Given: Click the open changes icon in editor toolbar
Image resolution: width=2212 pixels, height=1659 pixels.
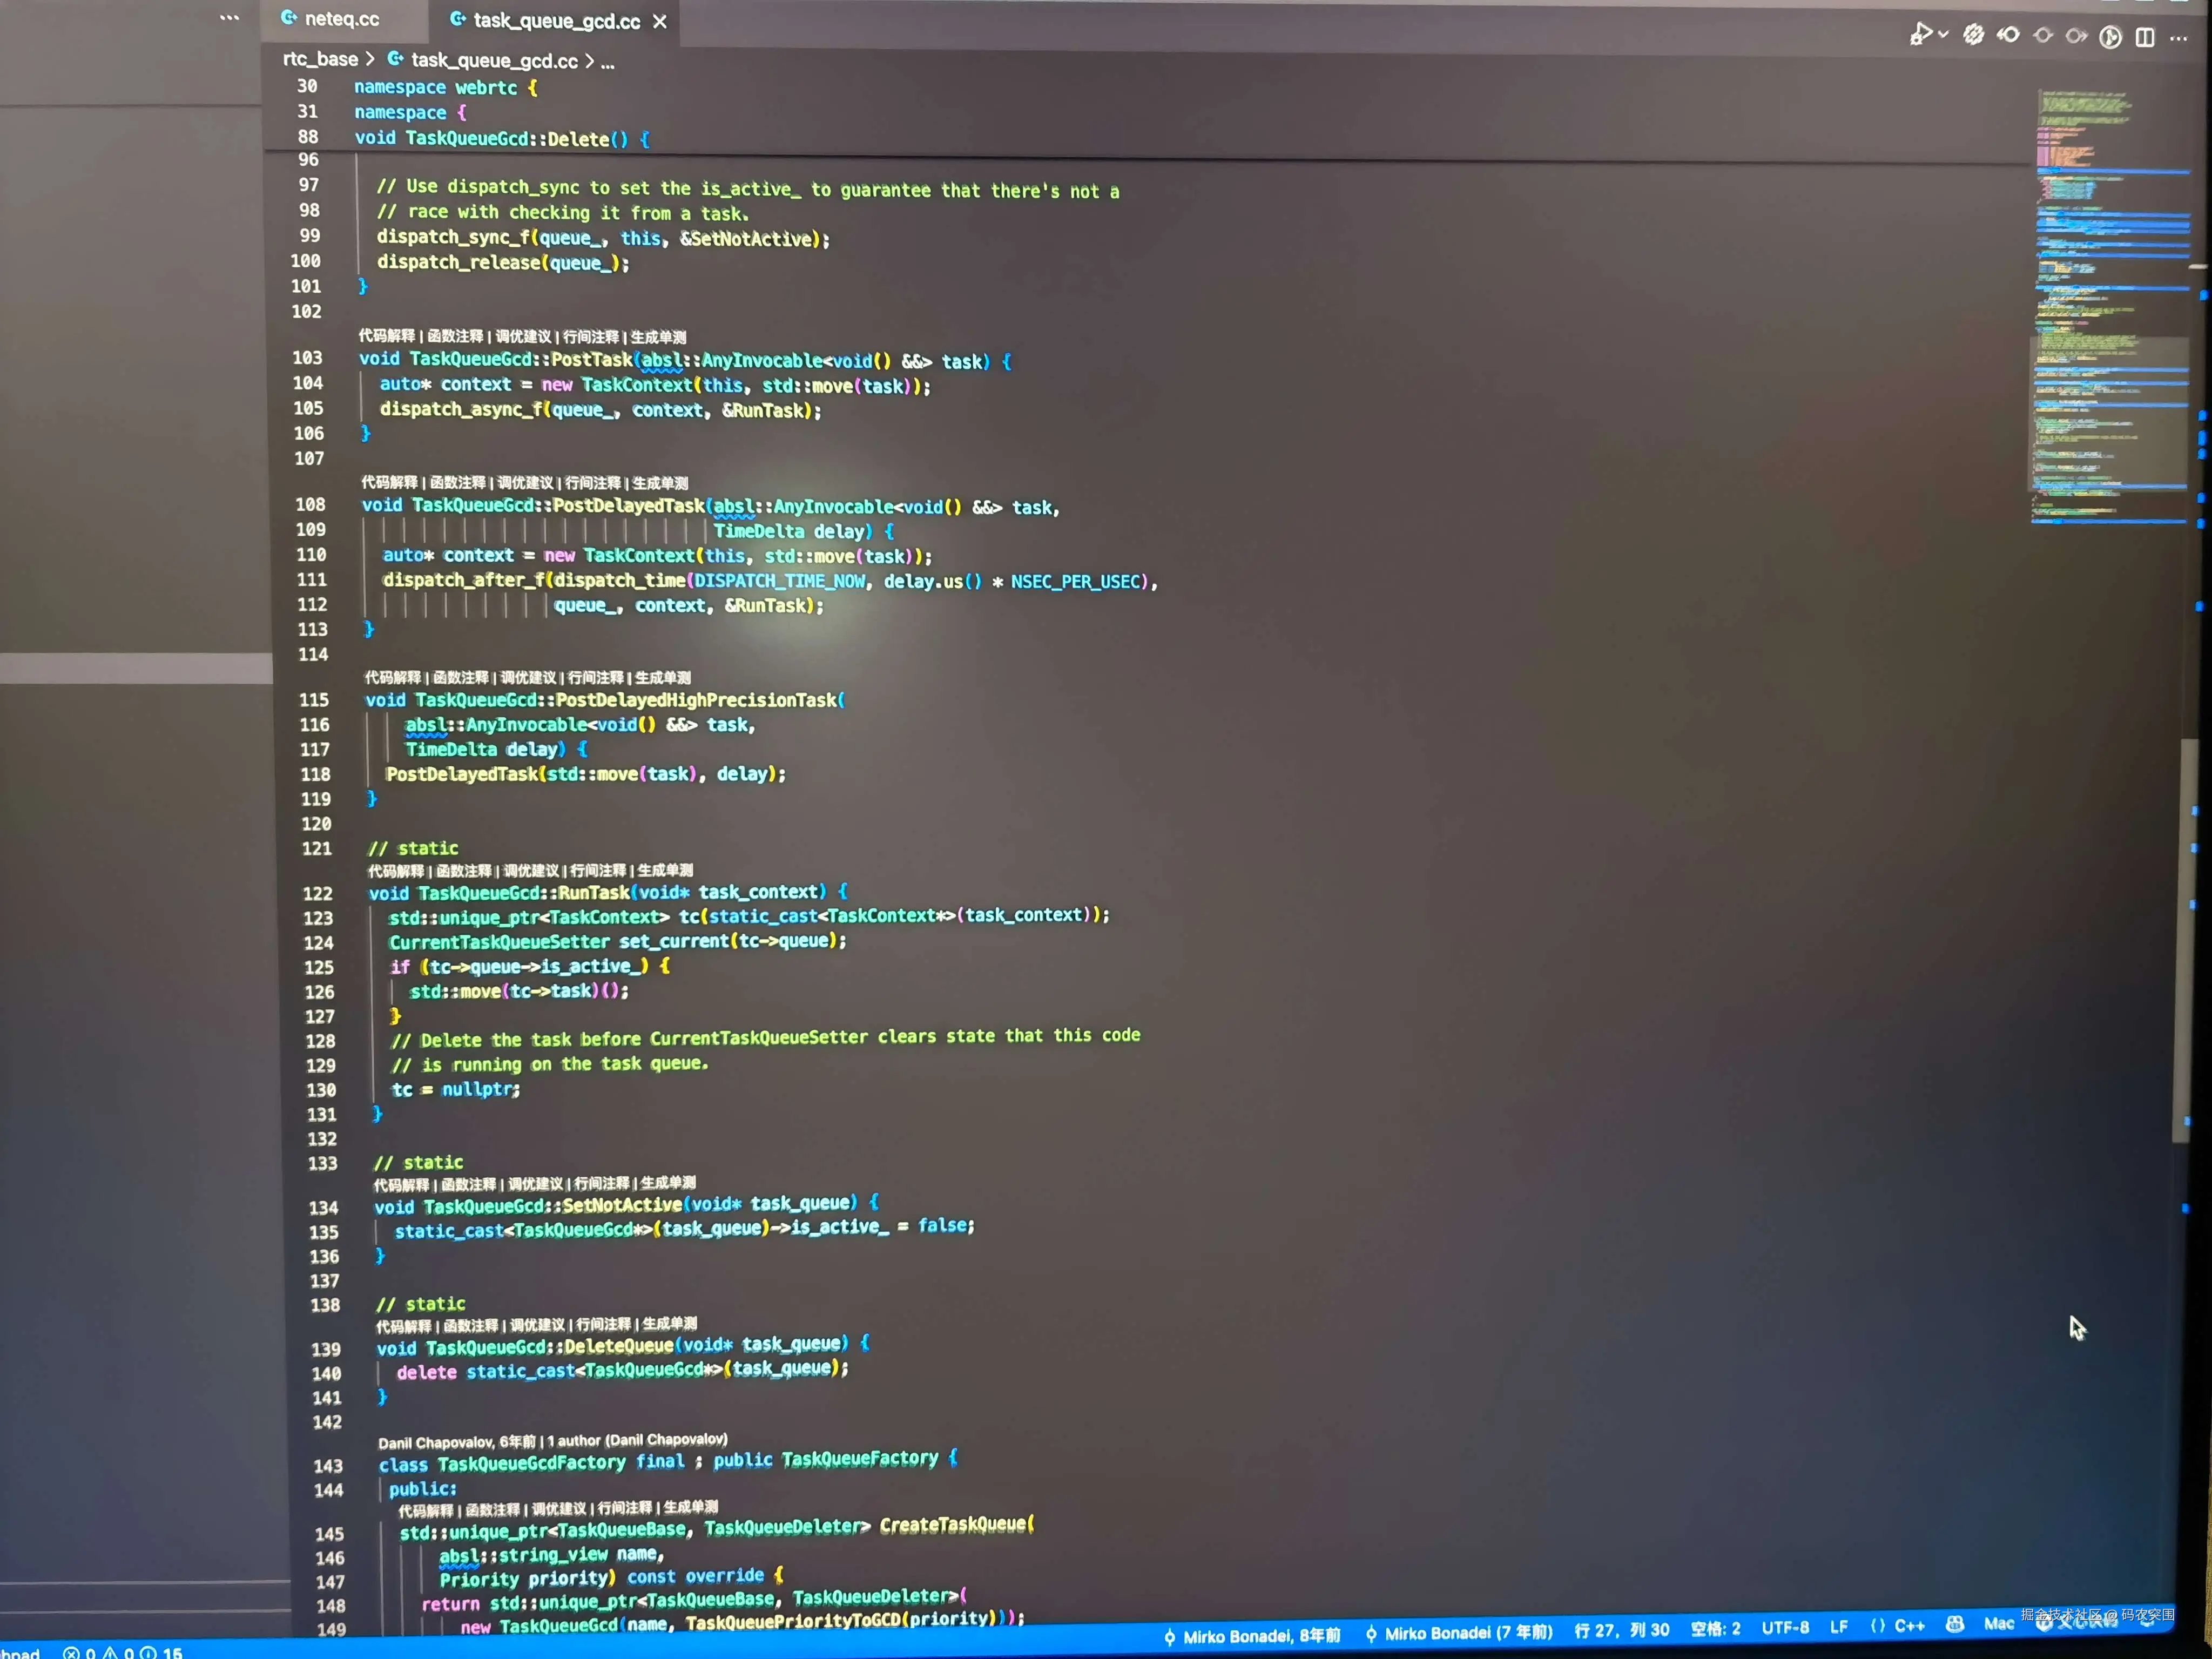Looking at the screenshot, I should [x=1973, y=35].
